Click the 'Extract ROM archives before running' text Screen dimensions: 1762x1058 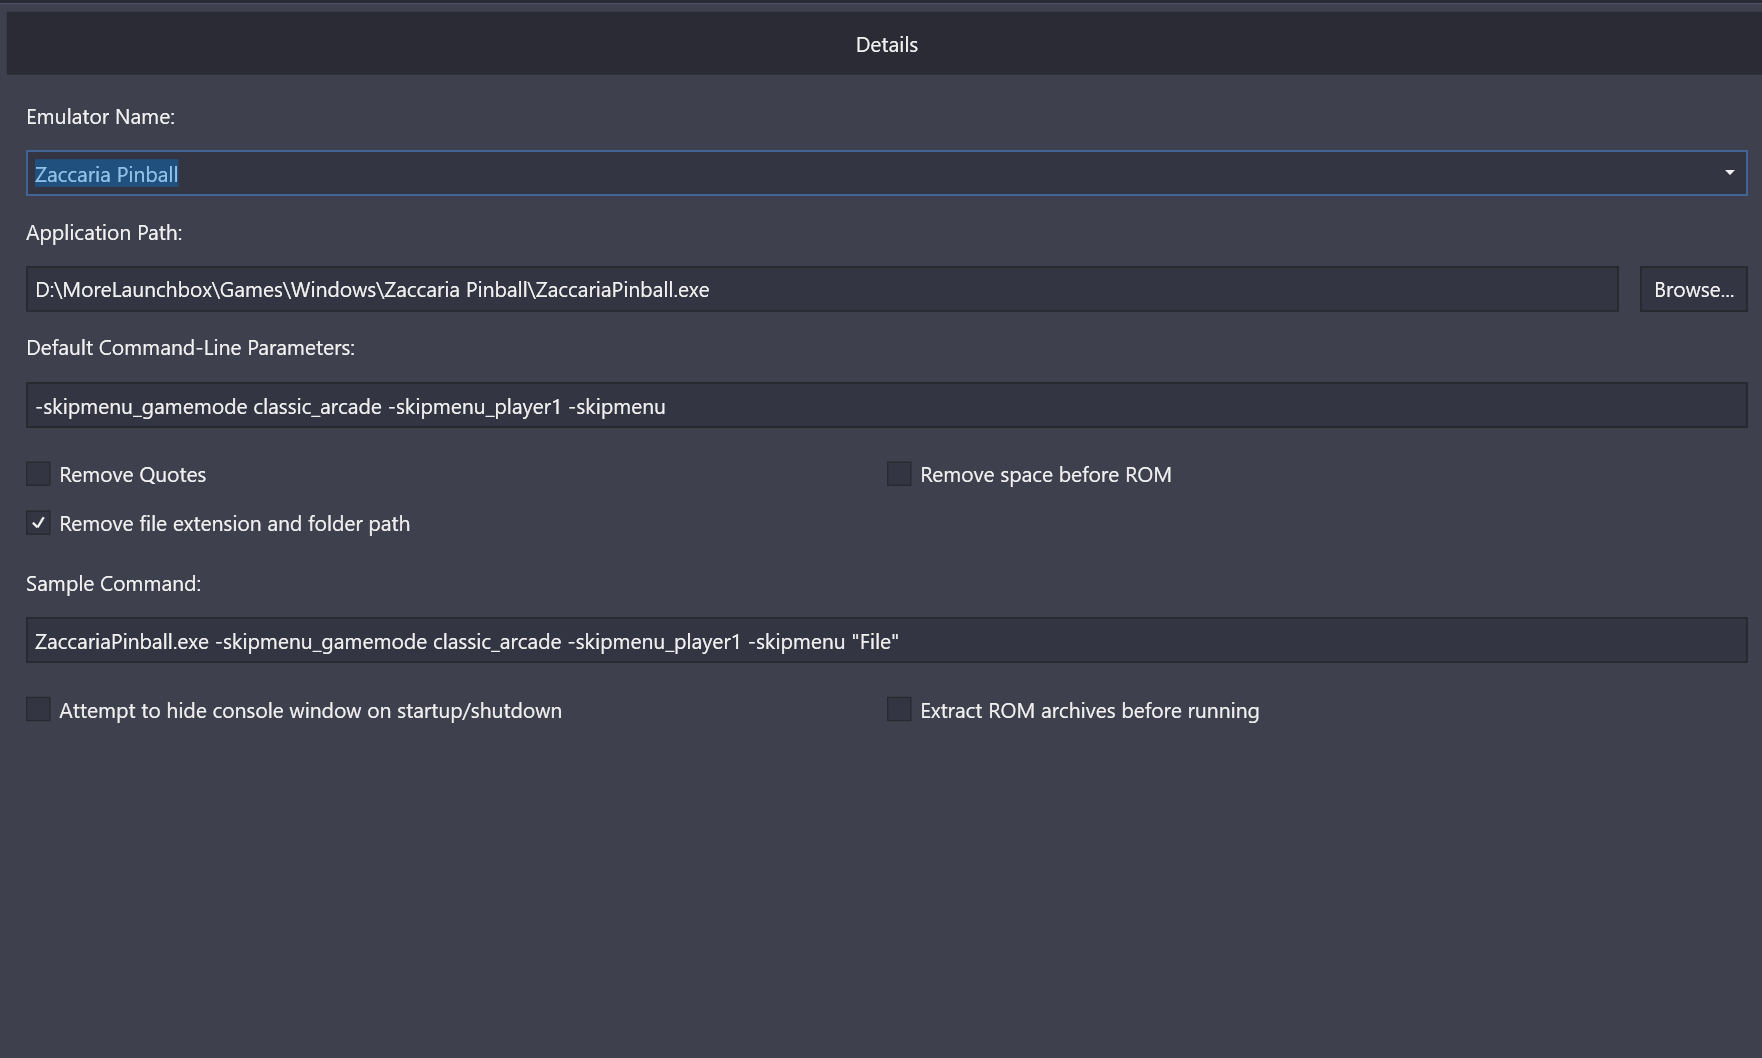[x=1089, y=711]
